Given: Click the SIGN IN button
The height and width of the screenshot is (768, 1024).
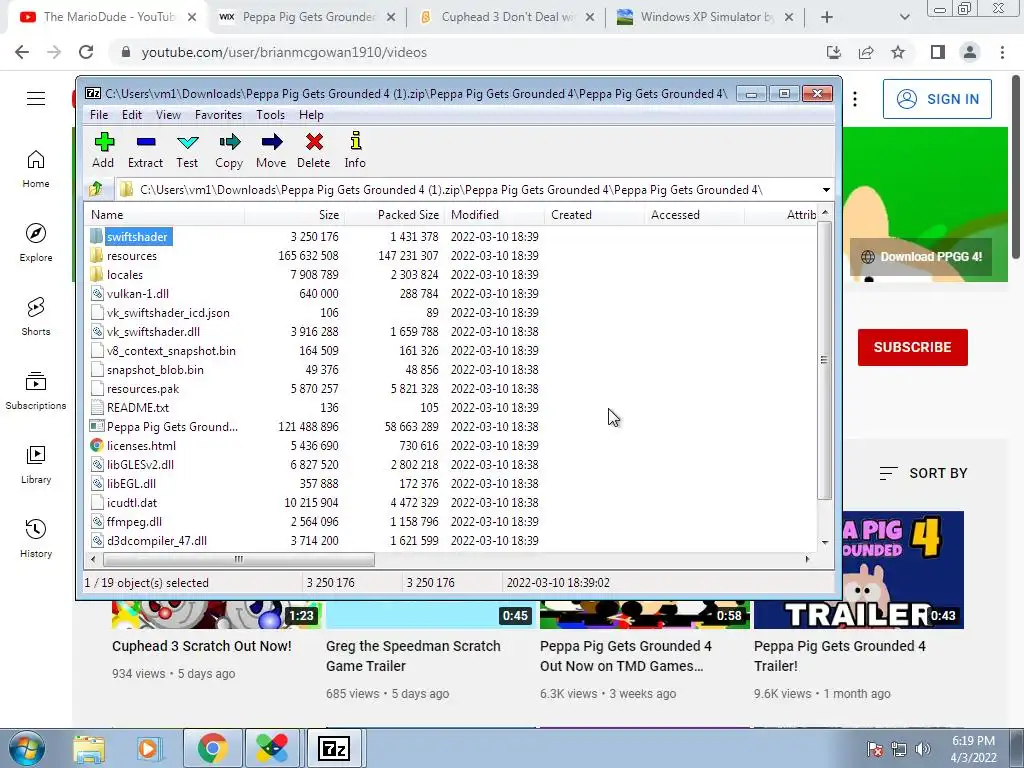Looking at the screenshot, I should click(x=937, y=99).
